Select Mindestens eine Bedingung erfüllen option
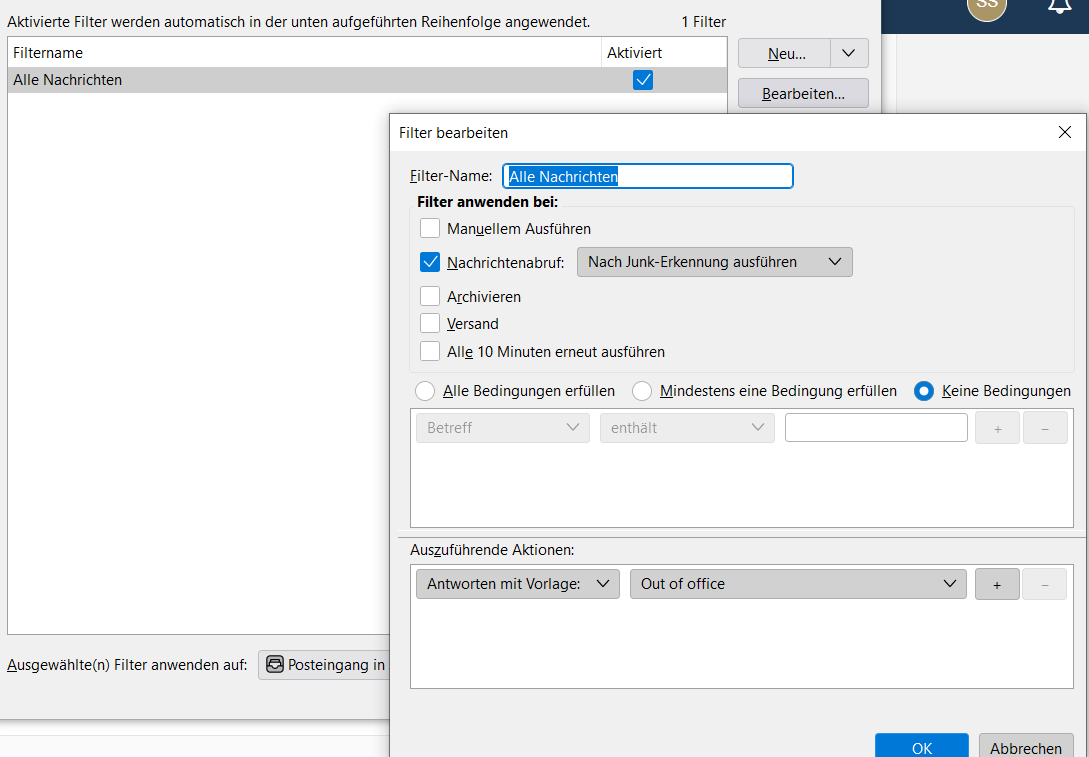The width and height of the screenshot is (1089, 757). (642, 391)
